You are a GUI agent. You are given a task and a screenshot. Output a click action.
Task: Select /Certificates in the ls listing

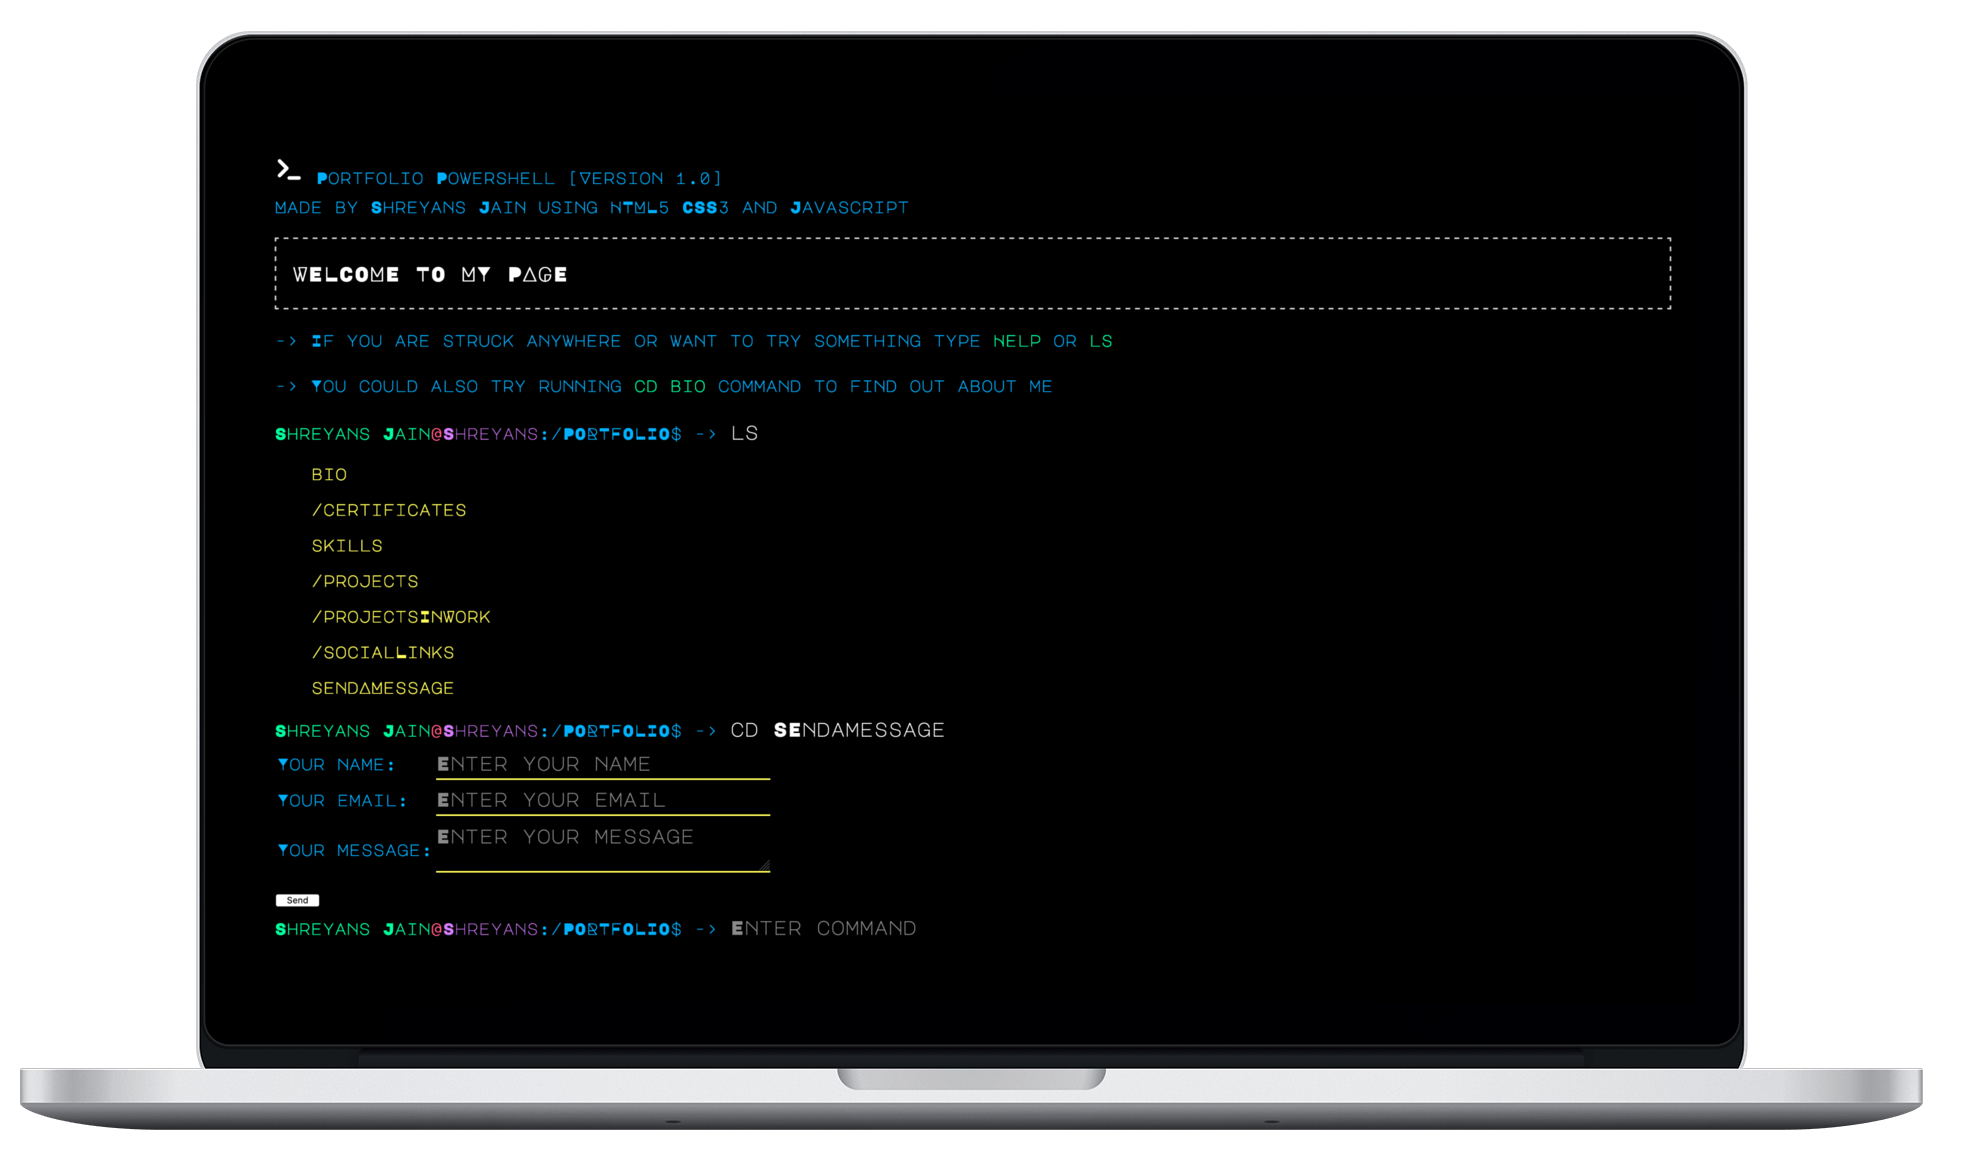[389, 510]
